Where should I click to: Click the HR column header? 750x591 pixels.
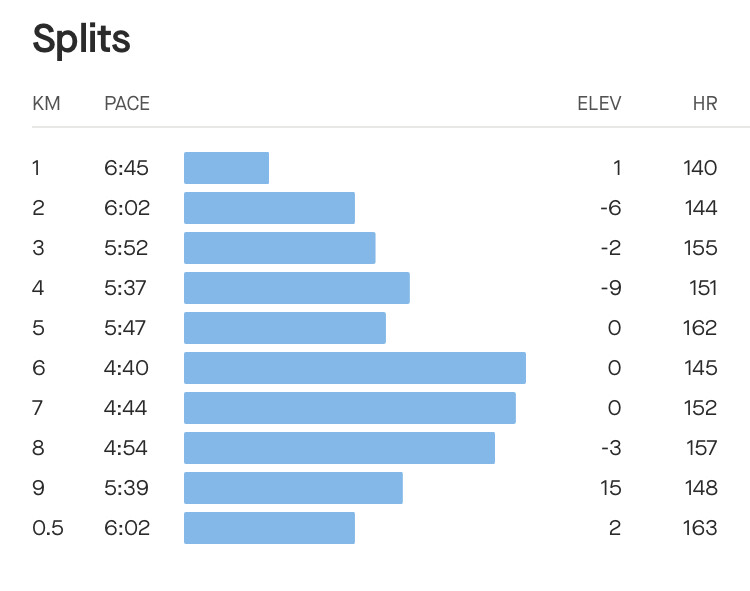click(705, 103)
